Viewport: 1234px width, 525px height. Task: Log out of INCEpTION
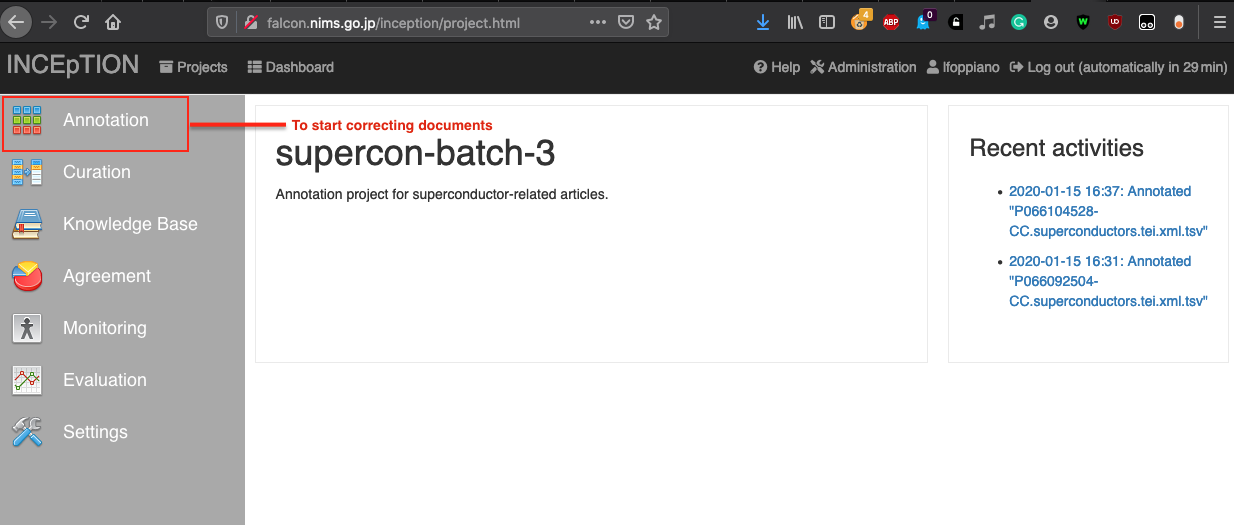coord(1118,67)
